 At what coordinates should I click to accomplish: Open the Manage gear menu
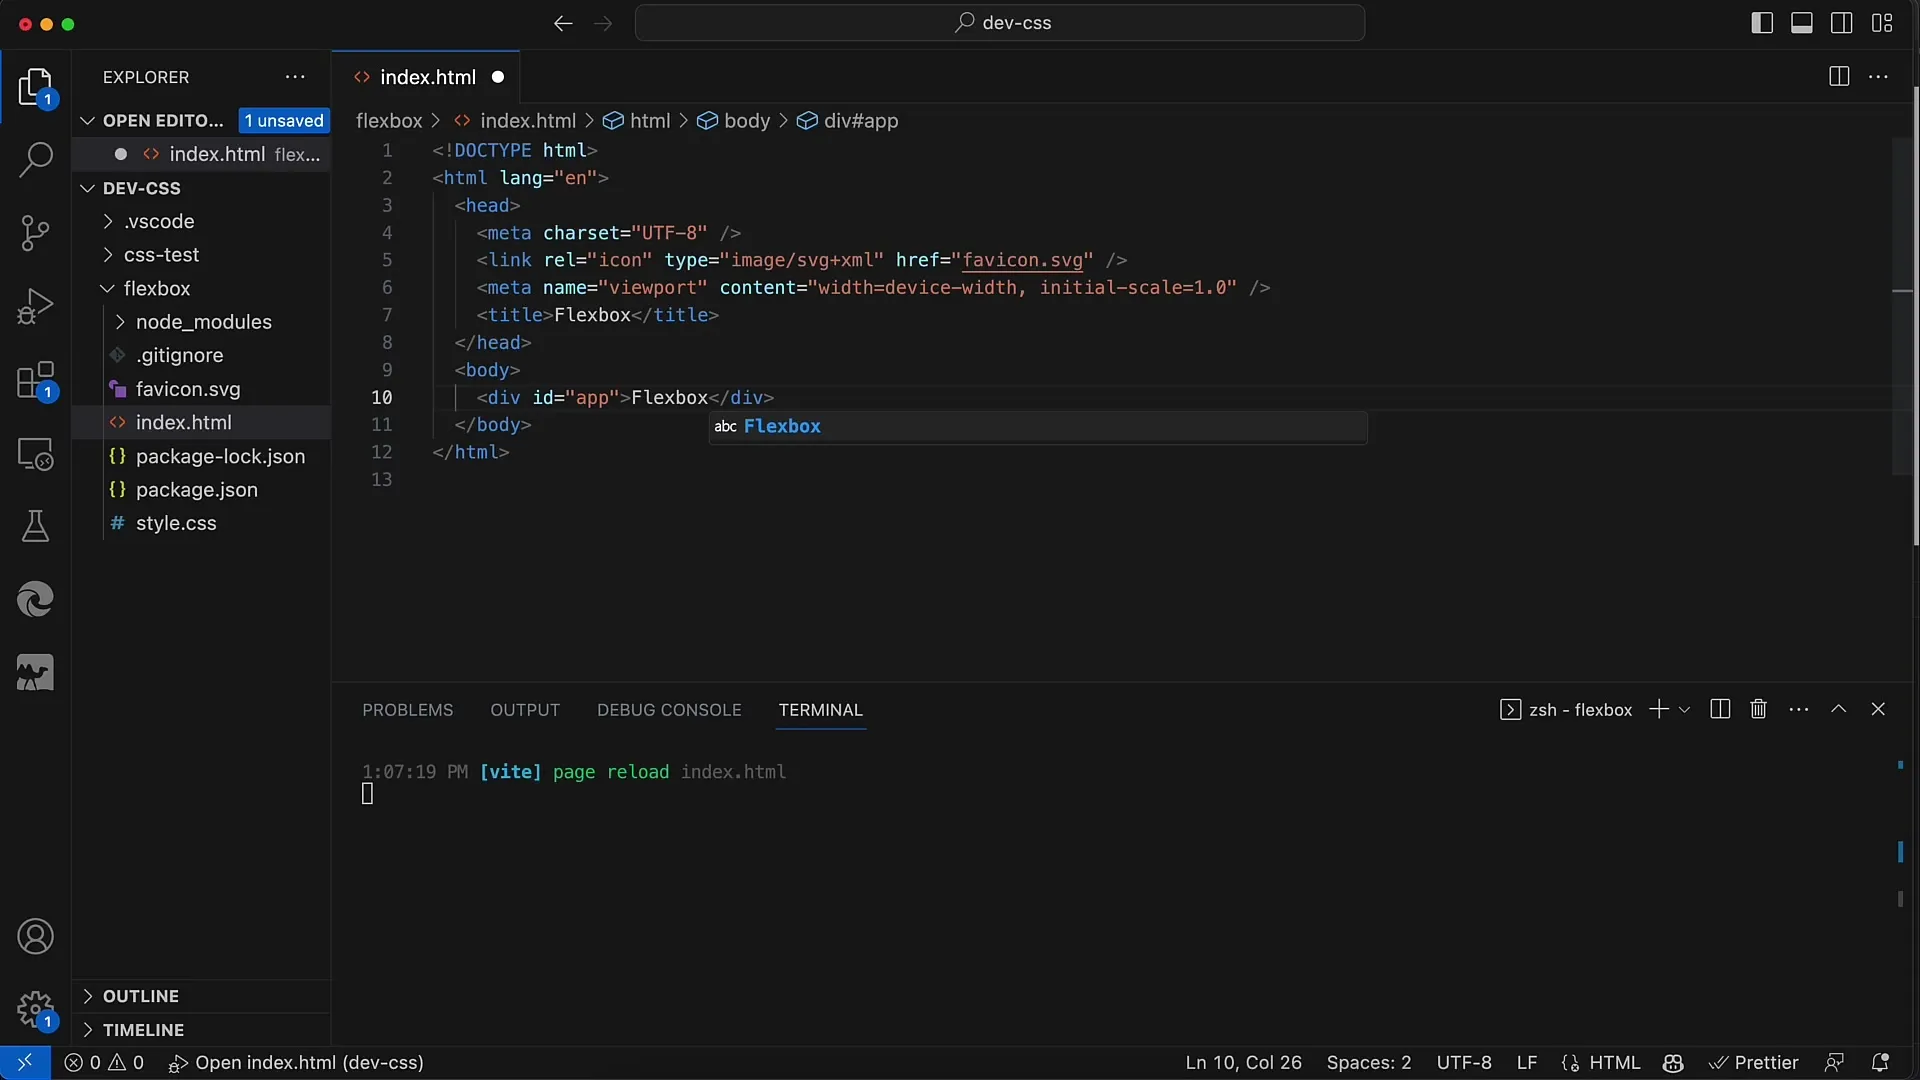point(36,1010)
